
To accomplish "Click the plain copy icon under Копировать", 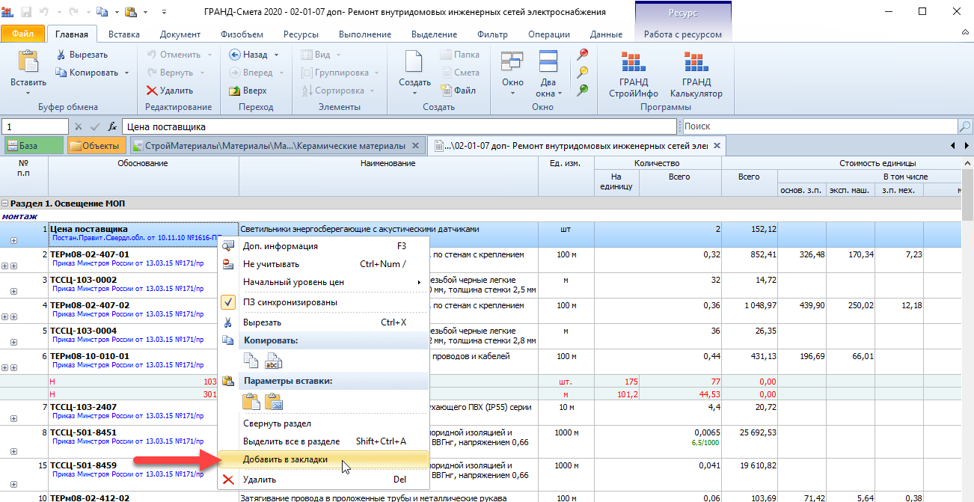I will 250,360.
